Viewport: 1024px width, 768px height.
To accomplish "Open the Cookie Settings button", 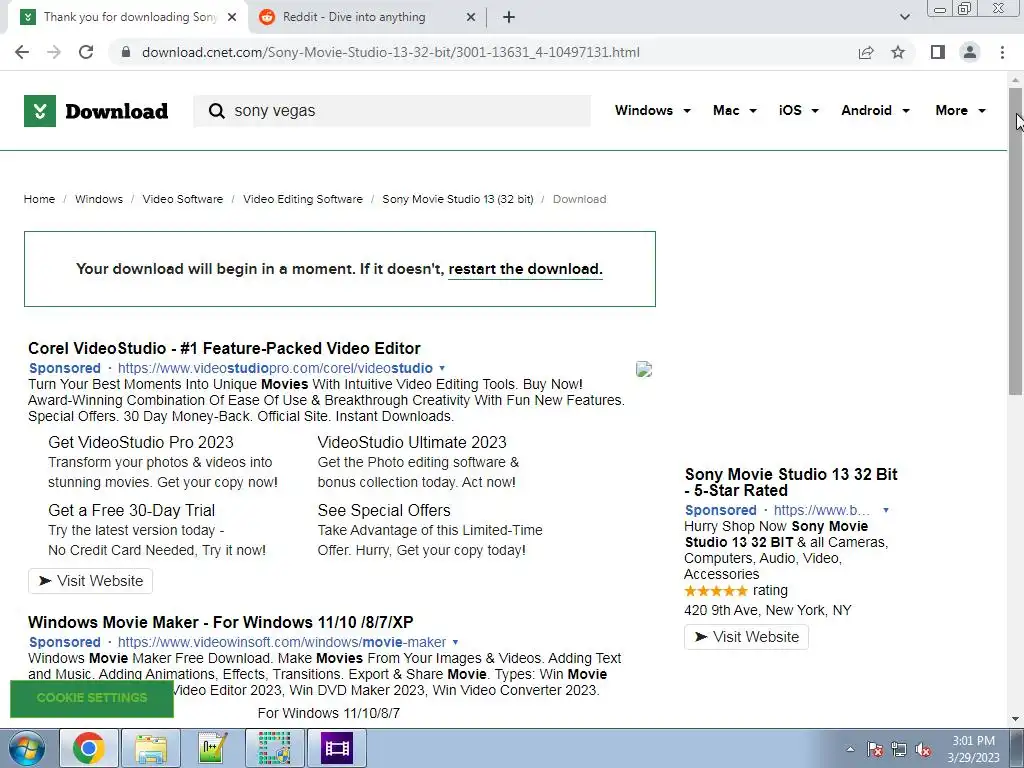I will tap(92, 698).
